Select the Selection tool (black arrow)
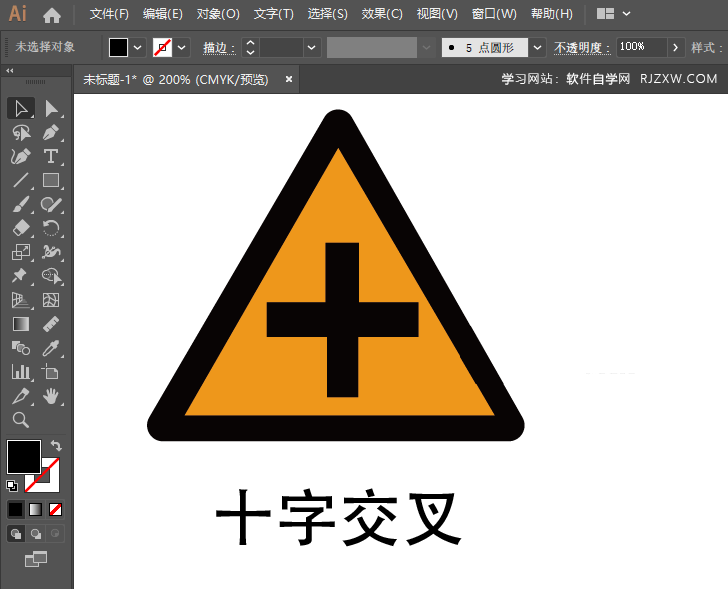Viewport: 728px width, 589px height. point(20,109)
